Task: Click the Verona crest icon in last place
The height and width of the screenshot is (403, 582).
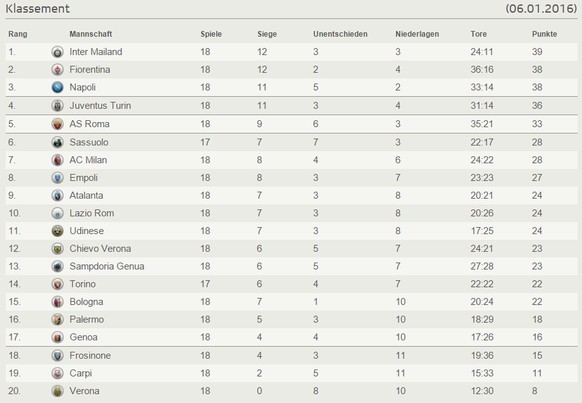Action: tap(58, 391)
